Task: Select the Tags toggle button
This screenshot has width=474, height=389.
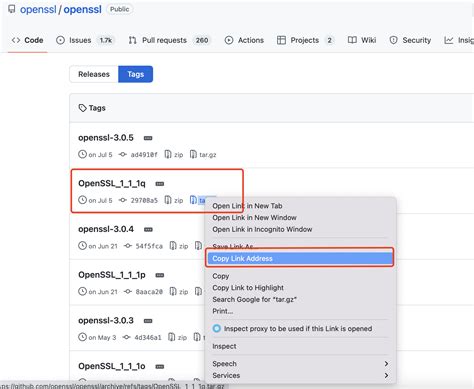Action: click(136, 74)
